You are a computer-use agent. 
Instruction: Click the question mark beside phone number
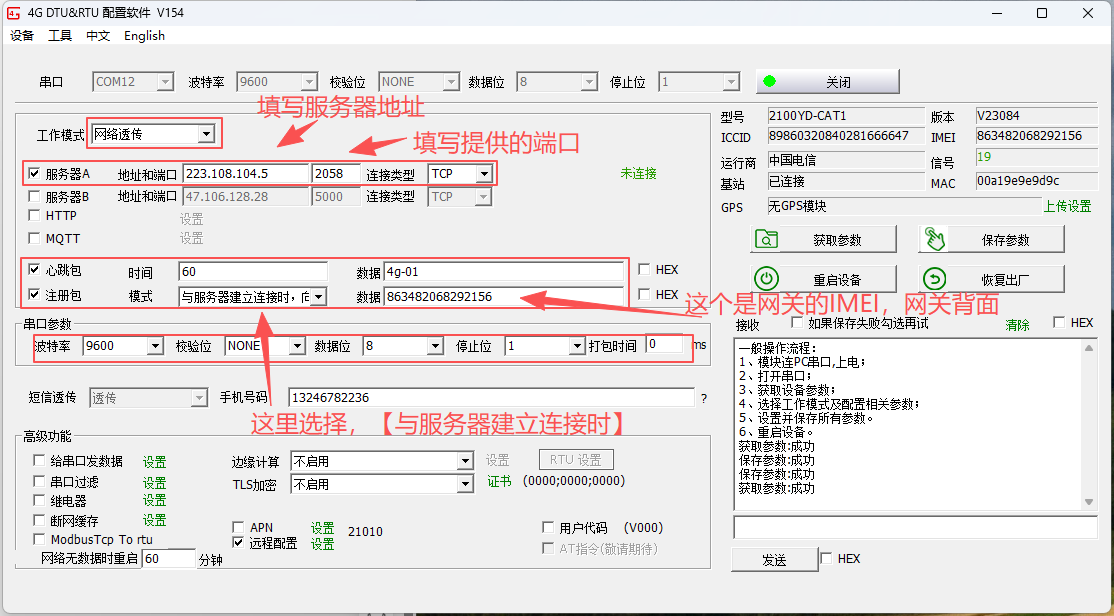pos(703,398)
